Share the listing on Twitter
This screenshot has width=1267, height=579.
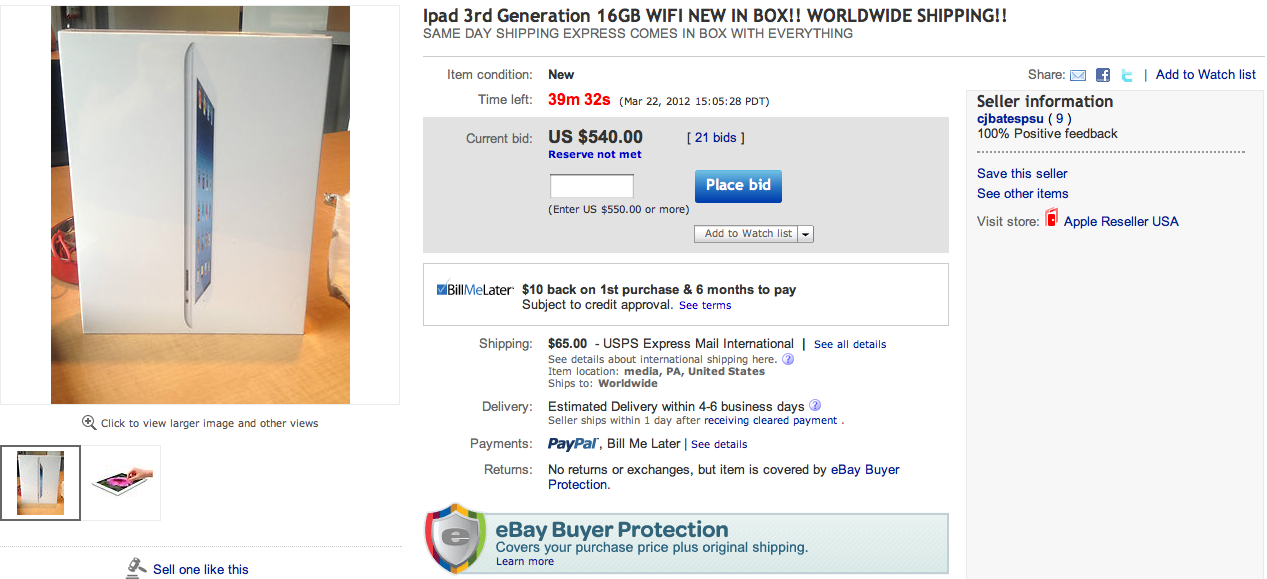click(x=1127, y=75)
